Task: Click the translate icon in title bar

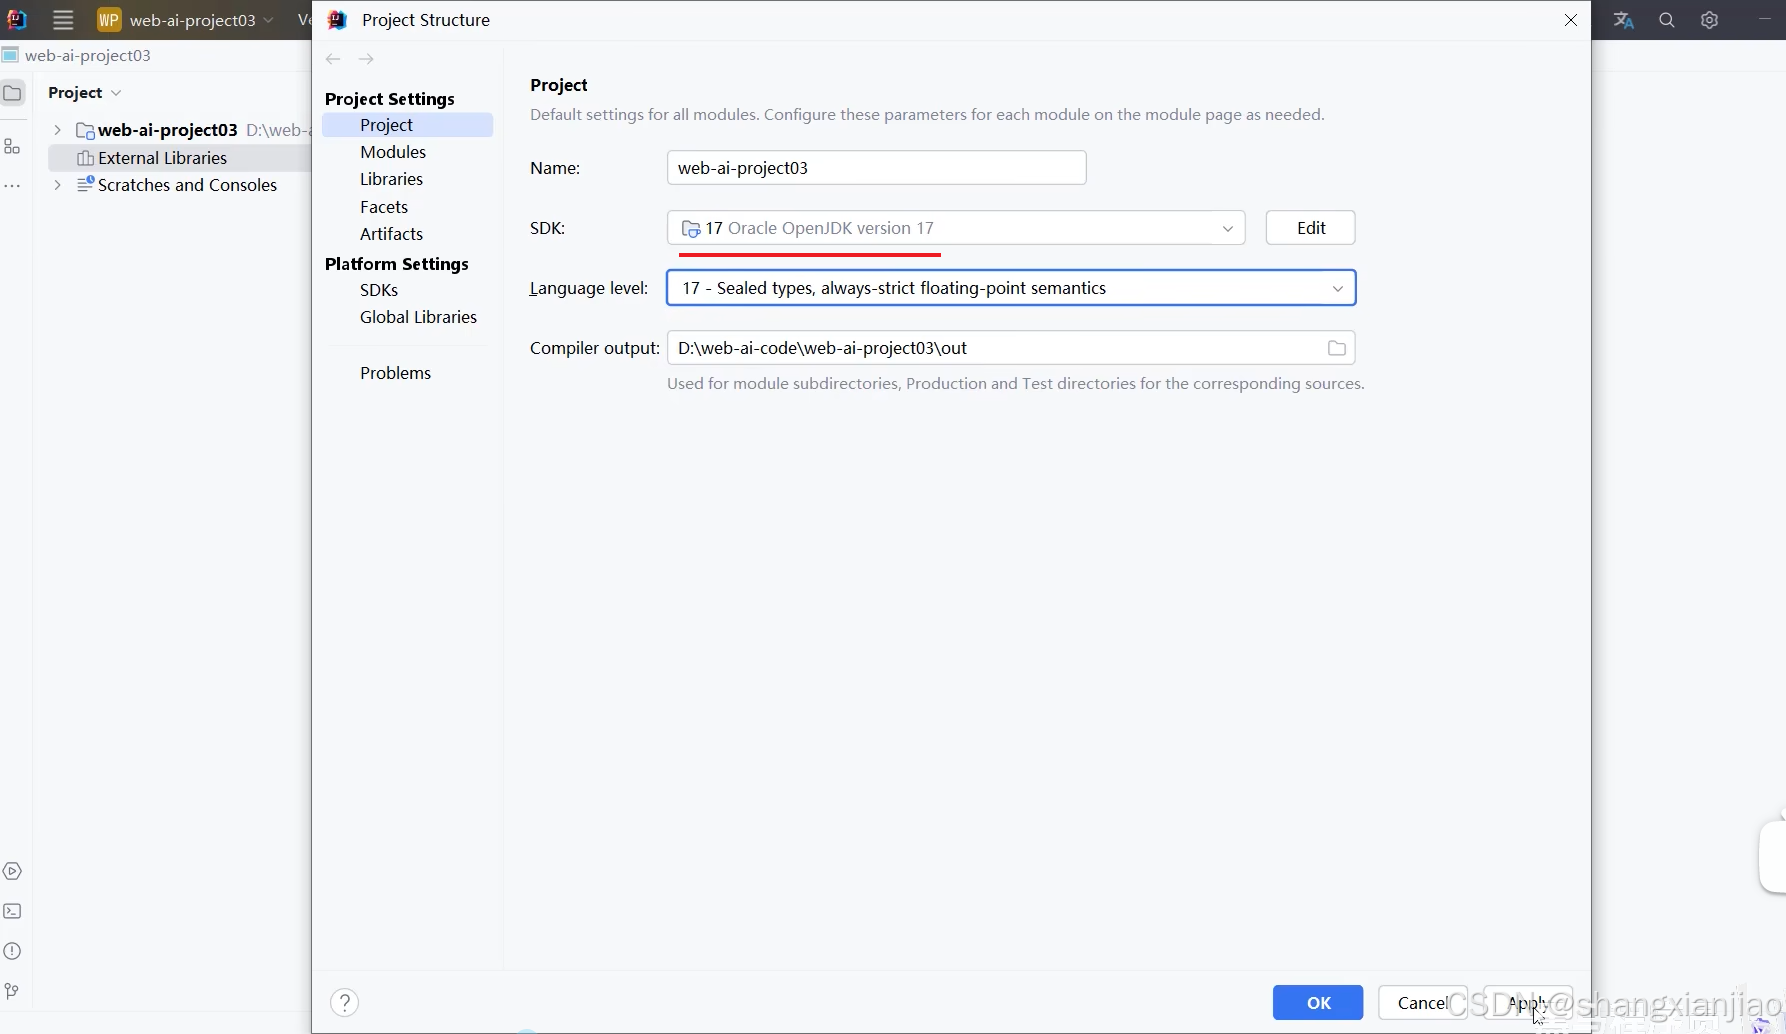Action: point(1624,20)
